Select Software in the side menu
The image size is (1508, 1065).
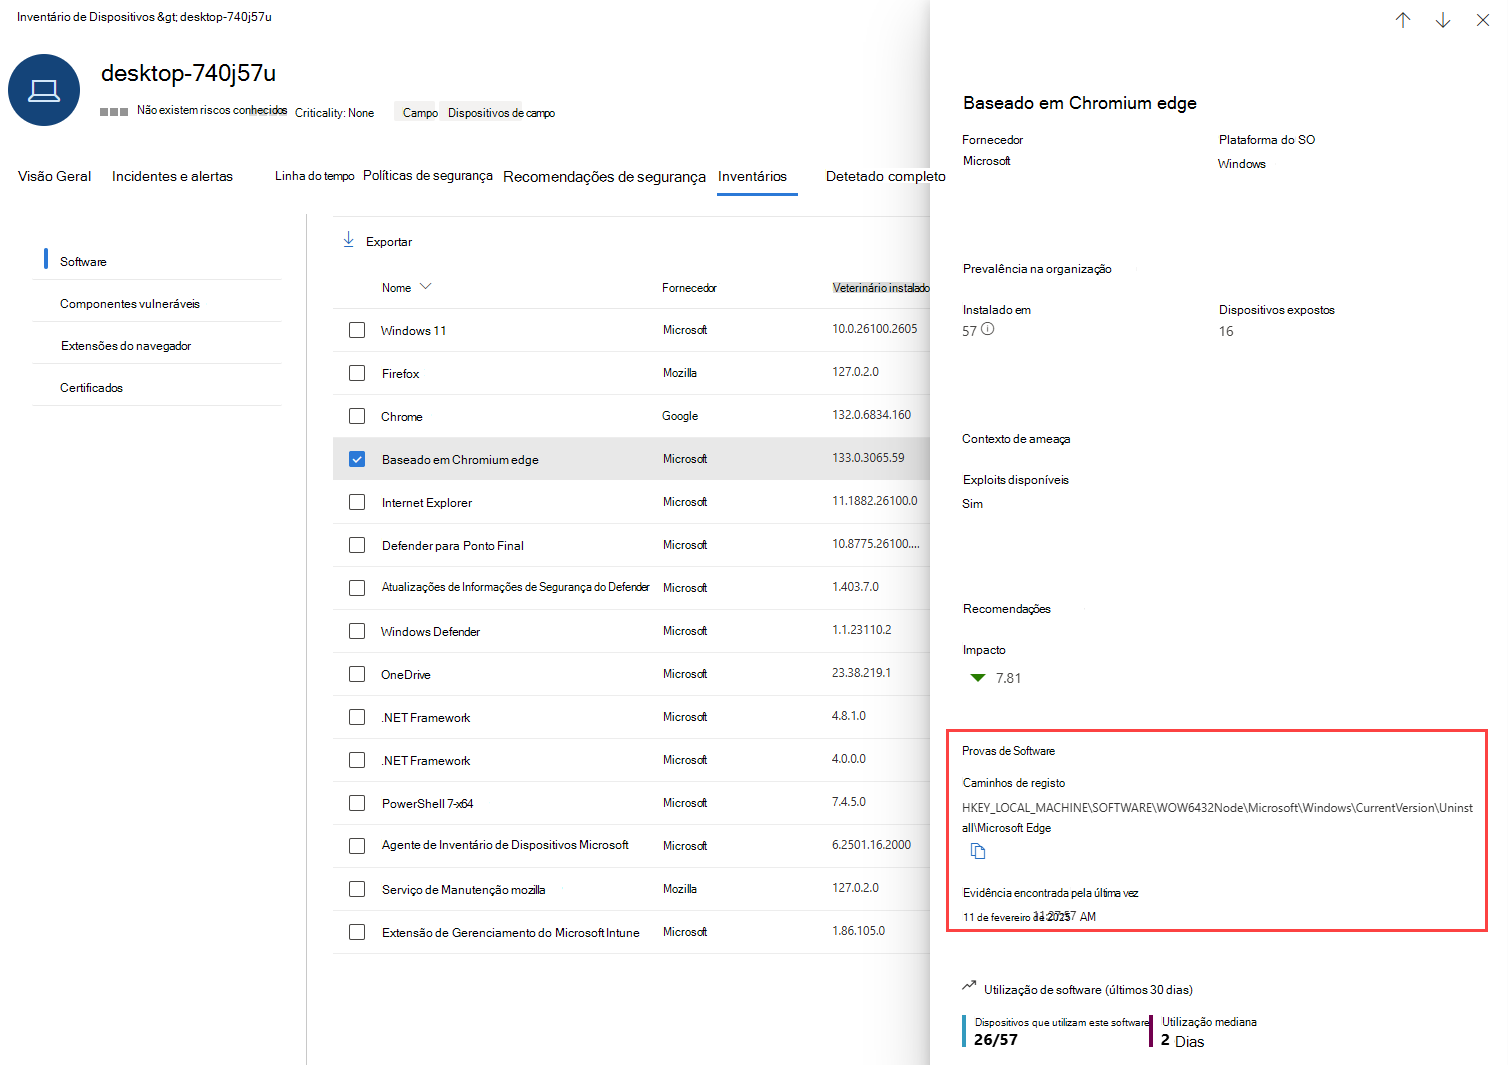pos(83,262)
